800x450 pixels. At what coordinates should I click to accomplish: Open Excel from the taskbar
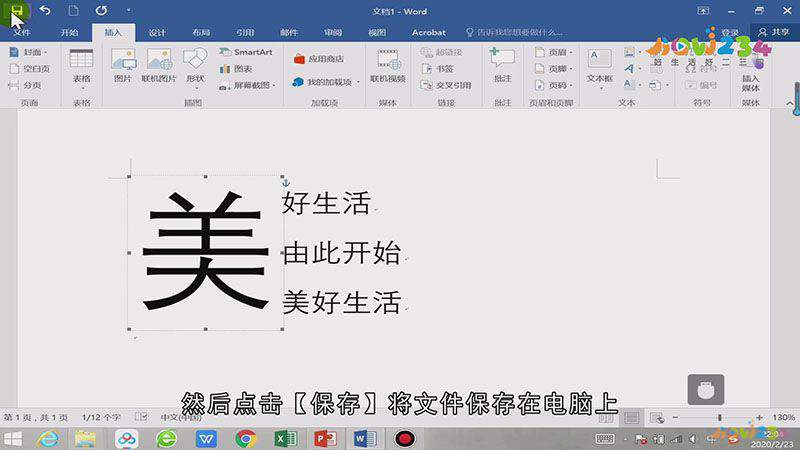pos(286,439)
